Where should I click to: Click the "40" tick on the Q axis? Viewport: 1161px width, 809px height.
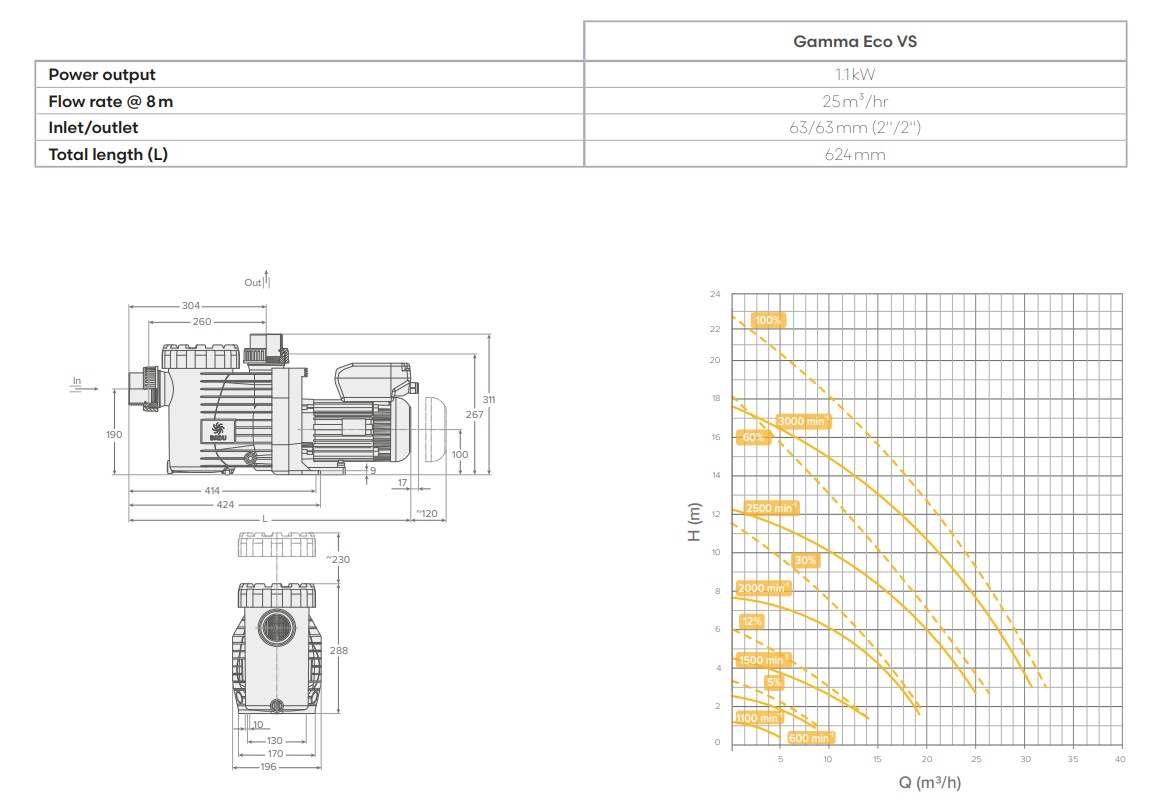pos(1120,759)
